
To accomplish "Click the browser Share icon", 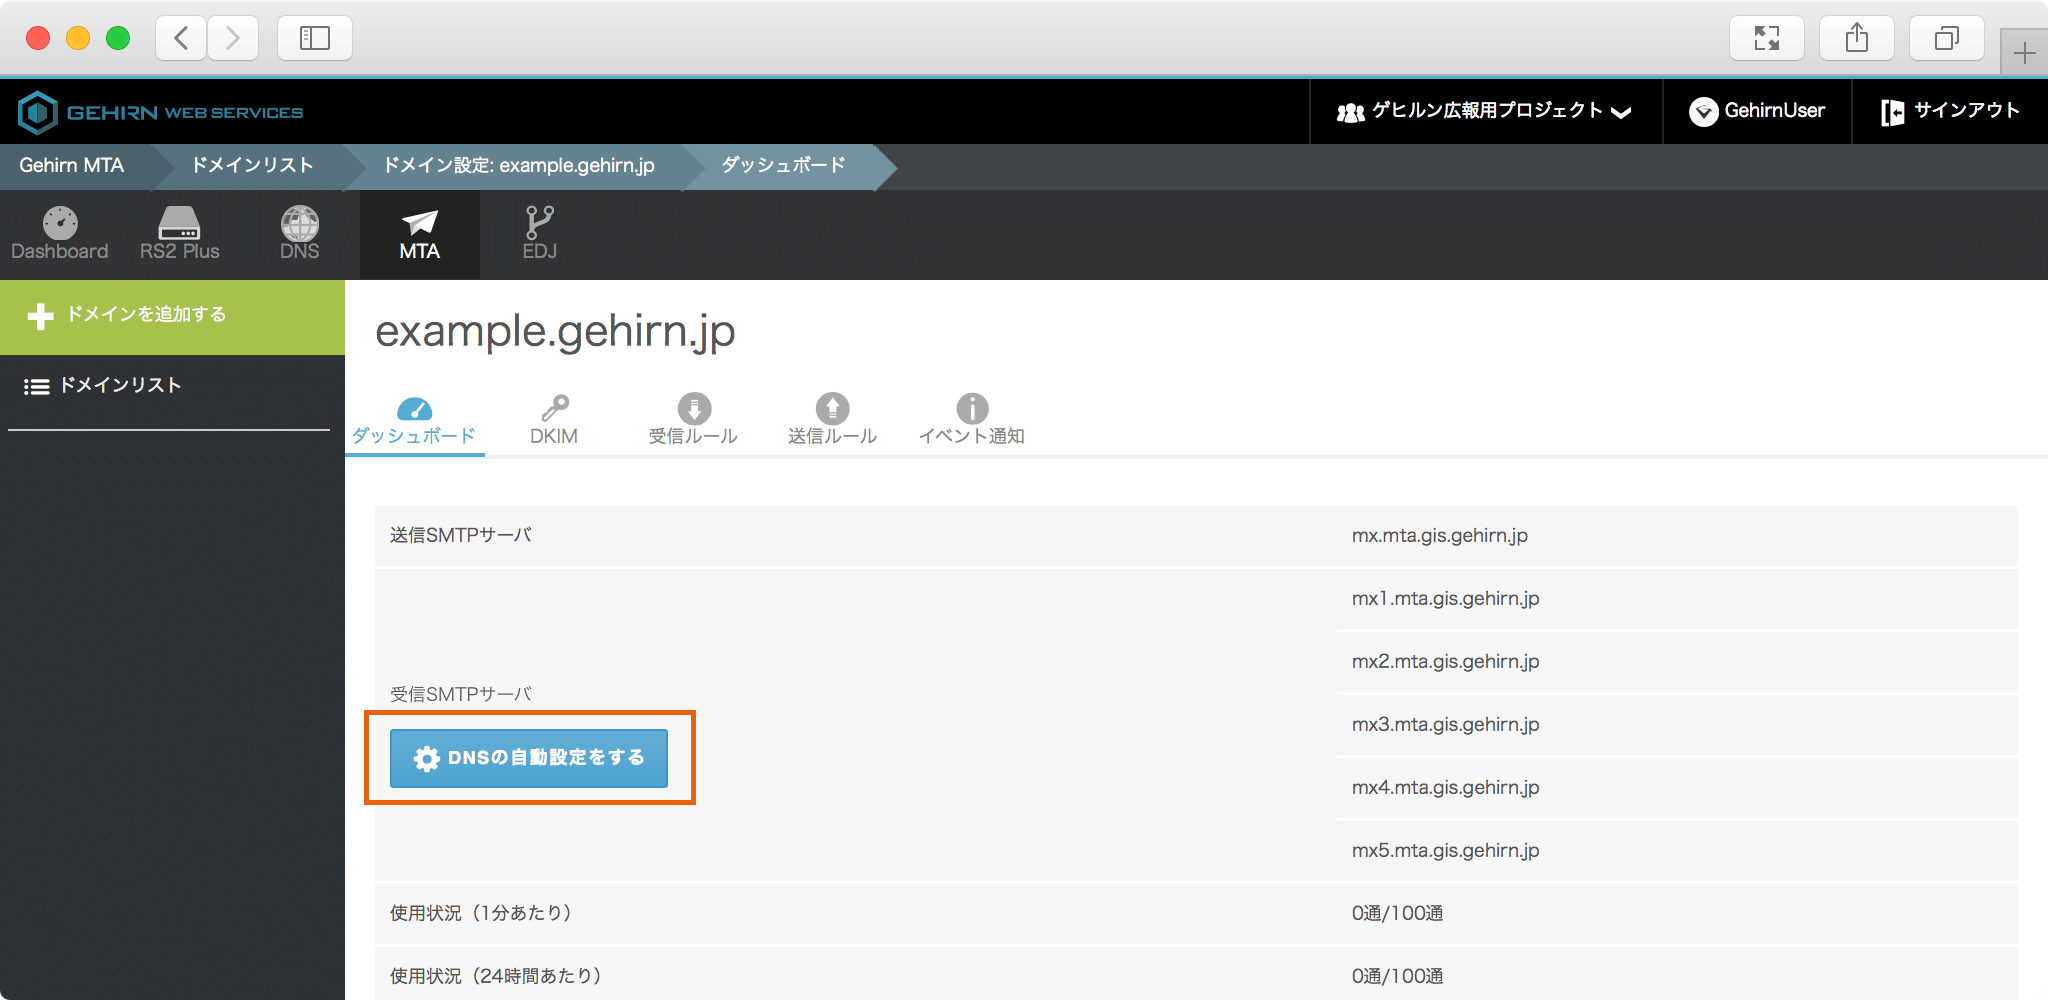I will coord(1857,39).
